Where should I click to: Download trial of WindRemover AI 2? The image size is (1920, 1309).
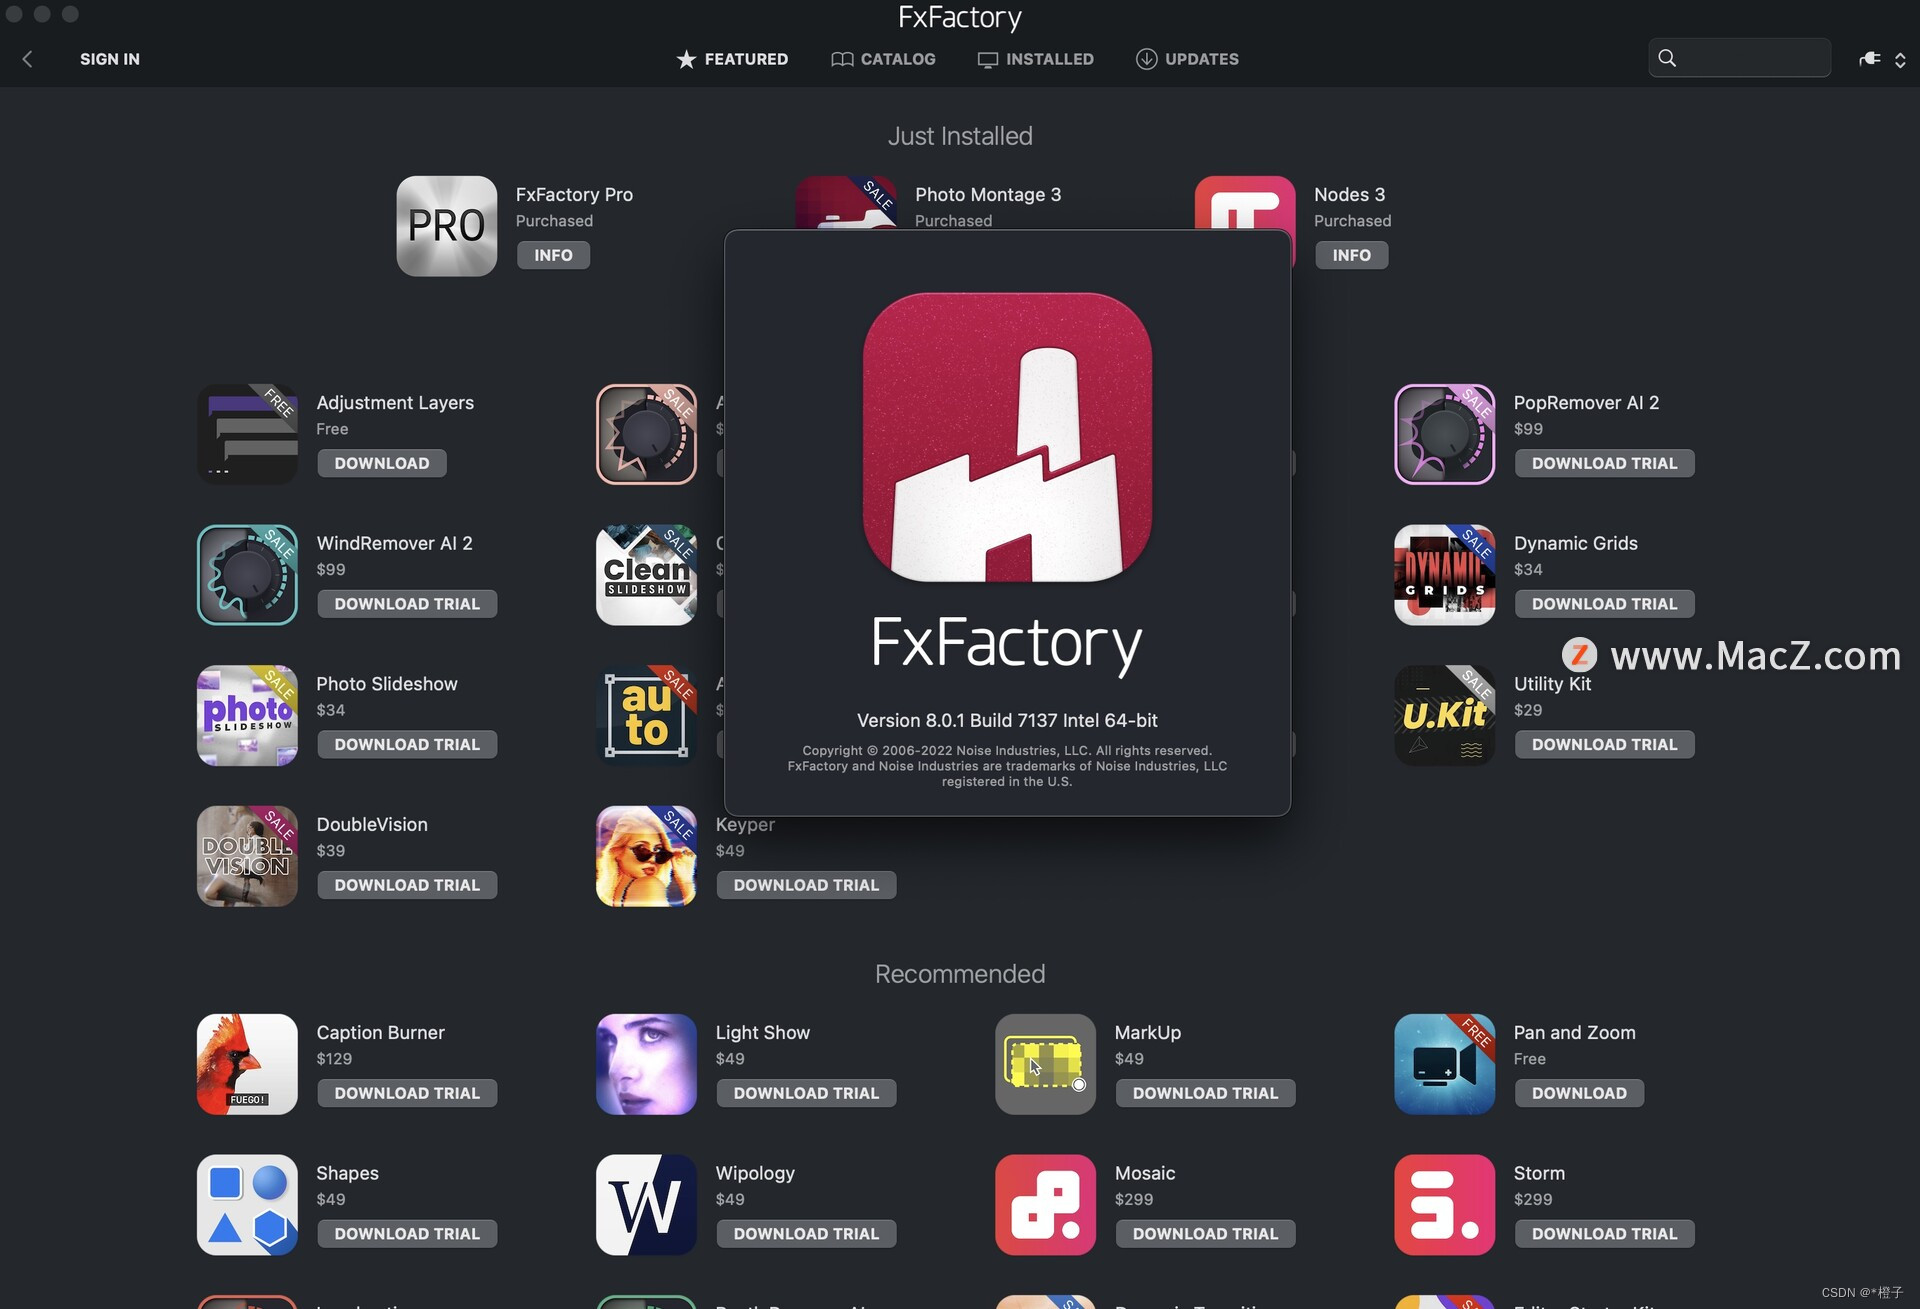click(x=407, y=604)
